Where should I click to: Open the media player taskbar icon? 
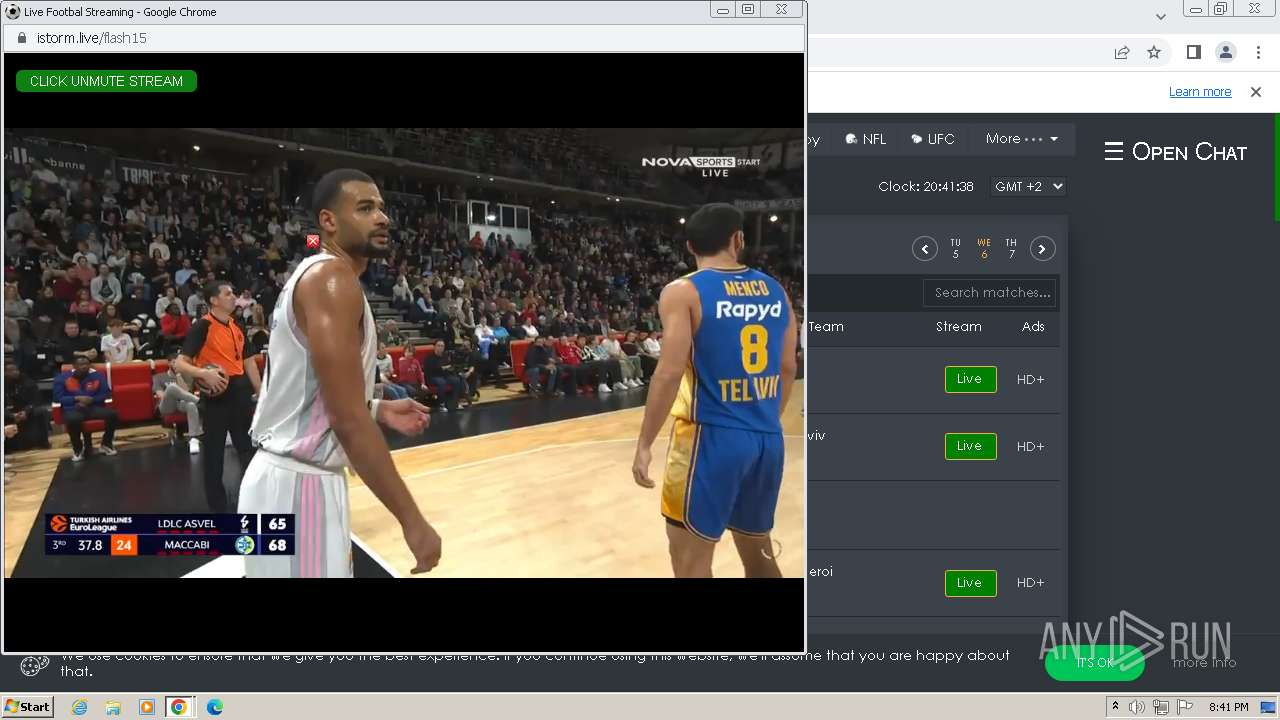pos(147,707)
